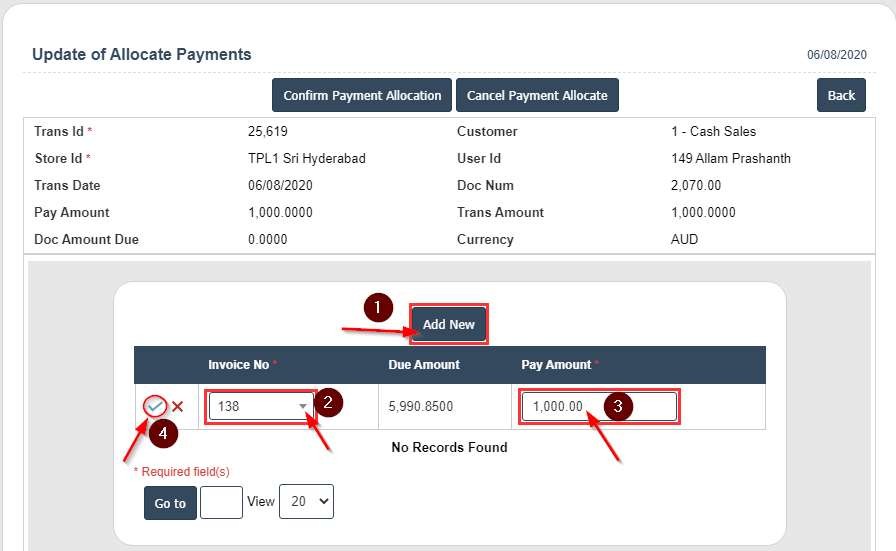Confirm Payment Allocation

coord(362,96)
